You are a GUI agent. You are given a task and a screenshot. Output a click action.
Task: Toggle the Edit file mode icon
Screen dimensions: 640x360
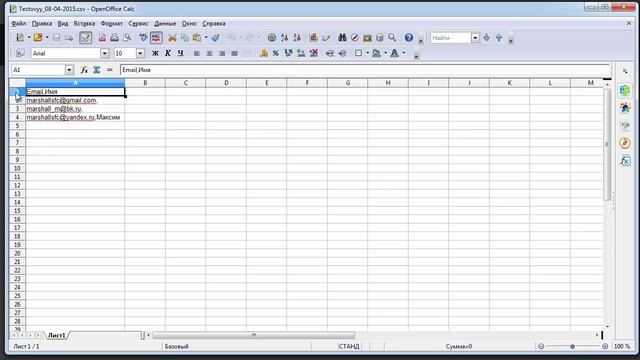tap(85, 38)
